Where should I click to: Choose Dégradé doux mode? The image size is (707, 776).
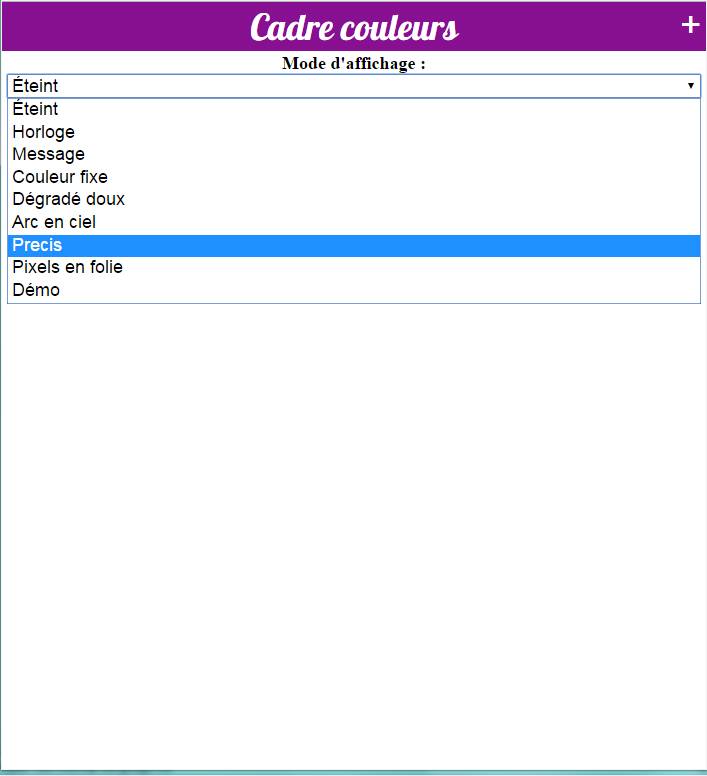point(354,199)
